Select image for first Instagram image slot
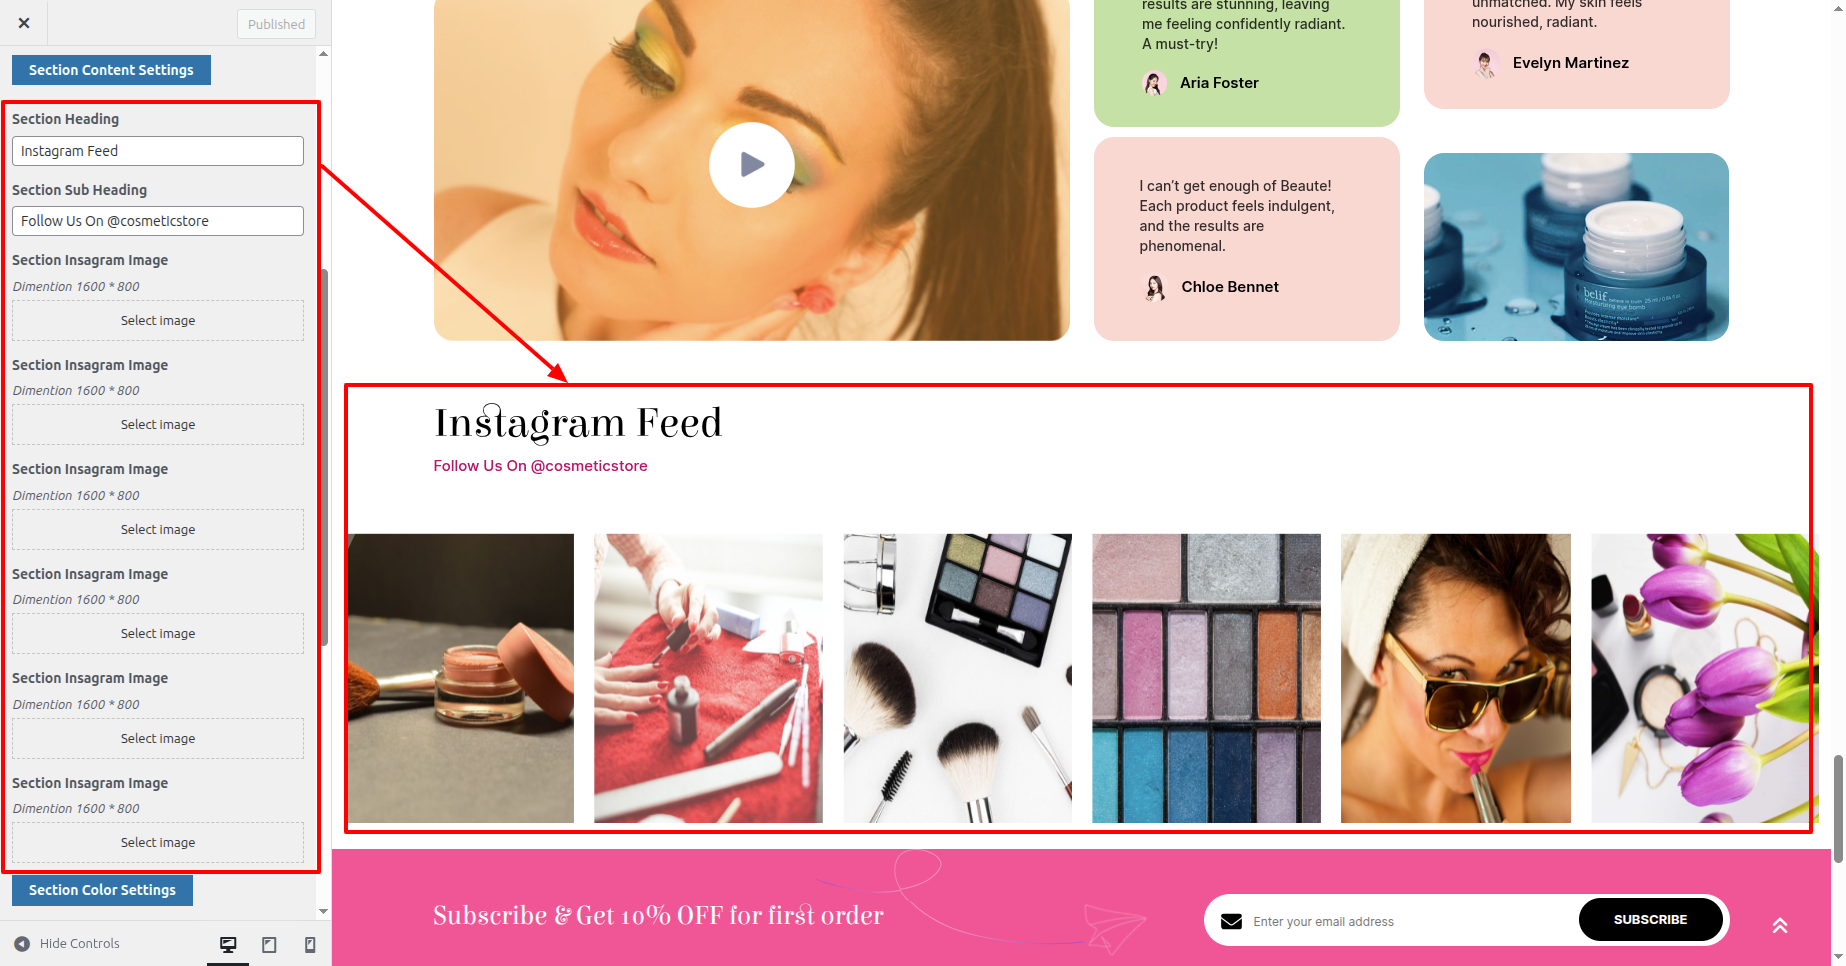1846x966 pixels. point(158,321)
